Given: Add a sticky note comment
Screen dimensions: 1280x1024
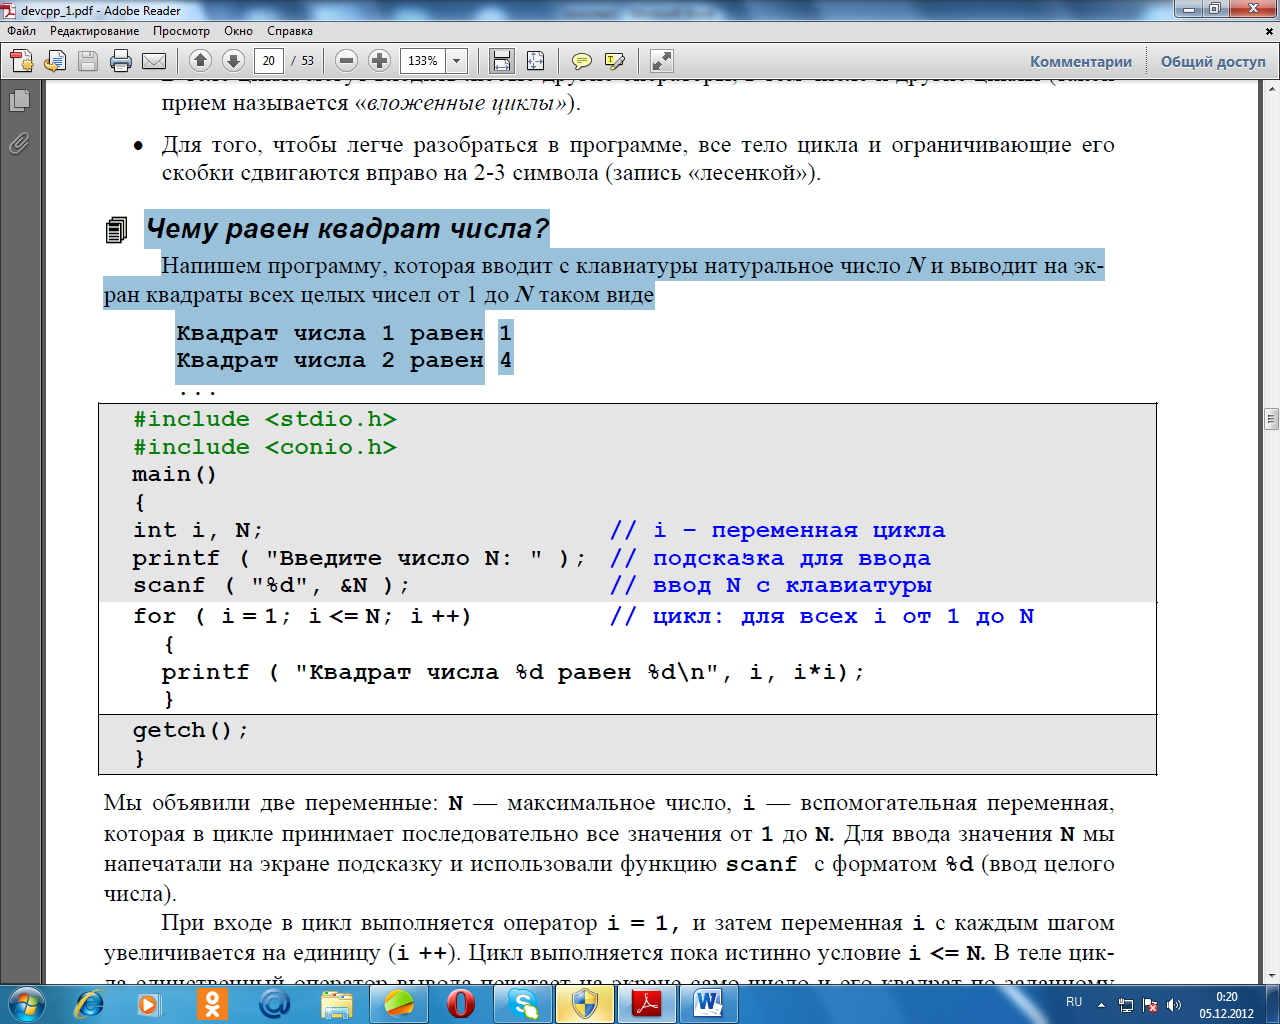Looking at the screenshot, I should coord(581,61).
